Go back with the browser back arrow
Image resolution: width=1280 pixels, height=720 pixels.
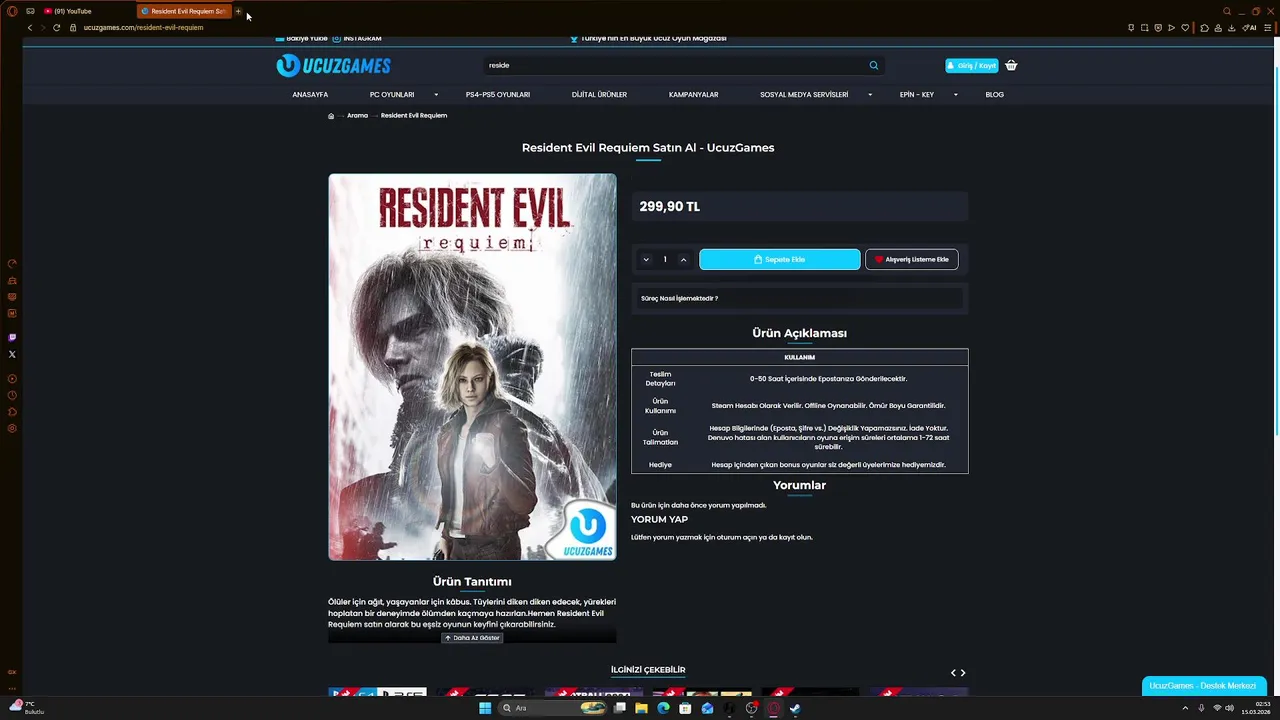click(29, 28)
